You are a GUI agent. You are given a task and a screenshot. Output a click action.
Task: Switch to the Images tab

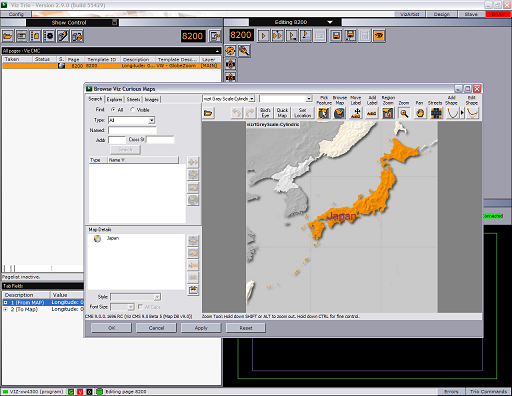coord(151,99)
